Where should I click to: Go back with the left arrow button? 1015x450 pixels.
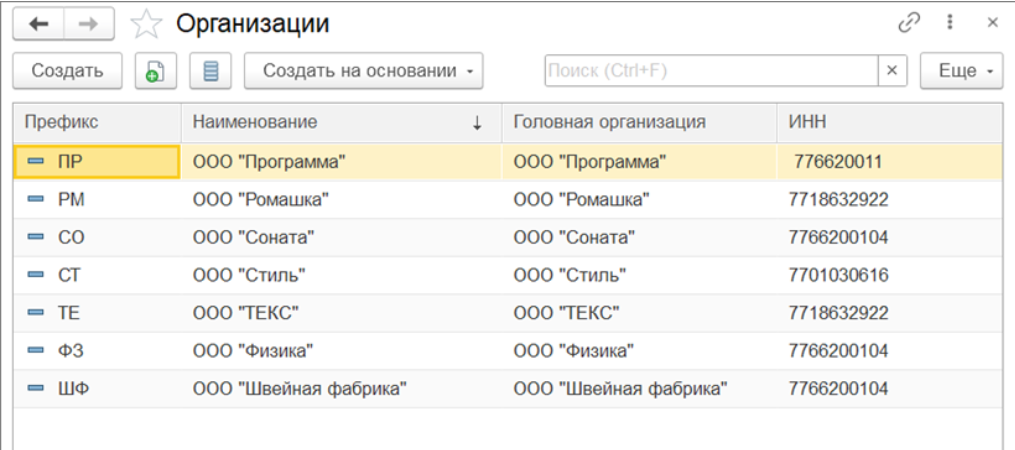point(39,24)
